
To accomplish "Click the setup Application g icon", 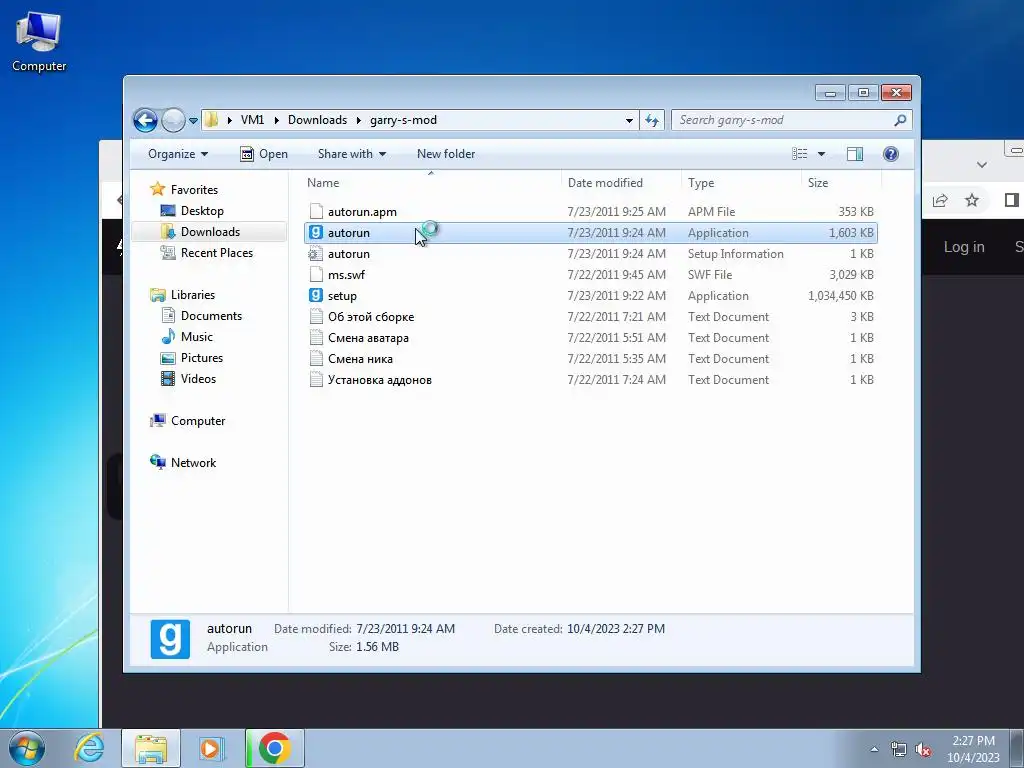I will click(316, 295).
